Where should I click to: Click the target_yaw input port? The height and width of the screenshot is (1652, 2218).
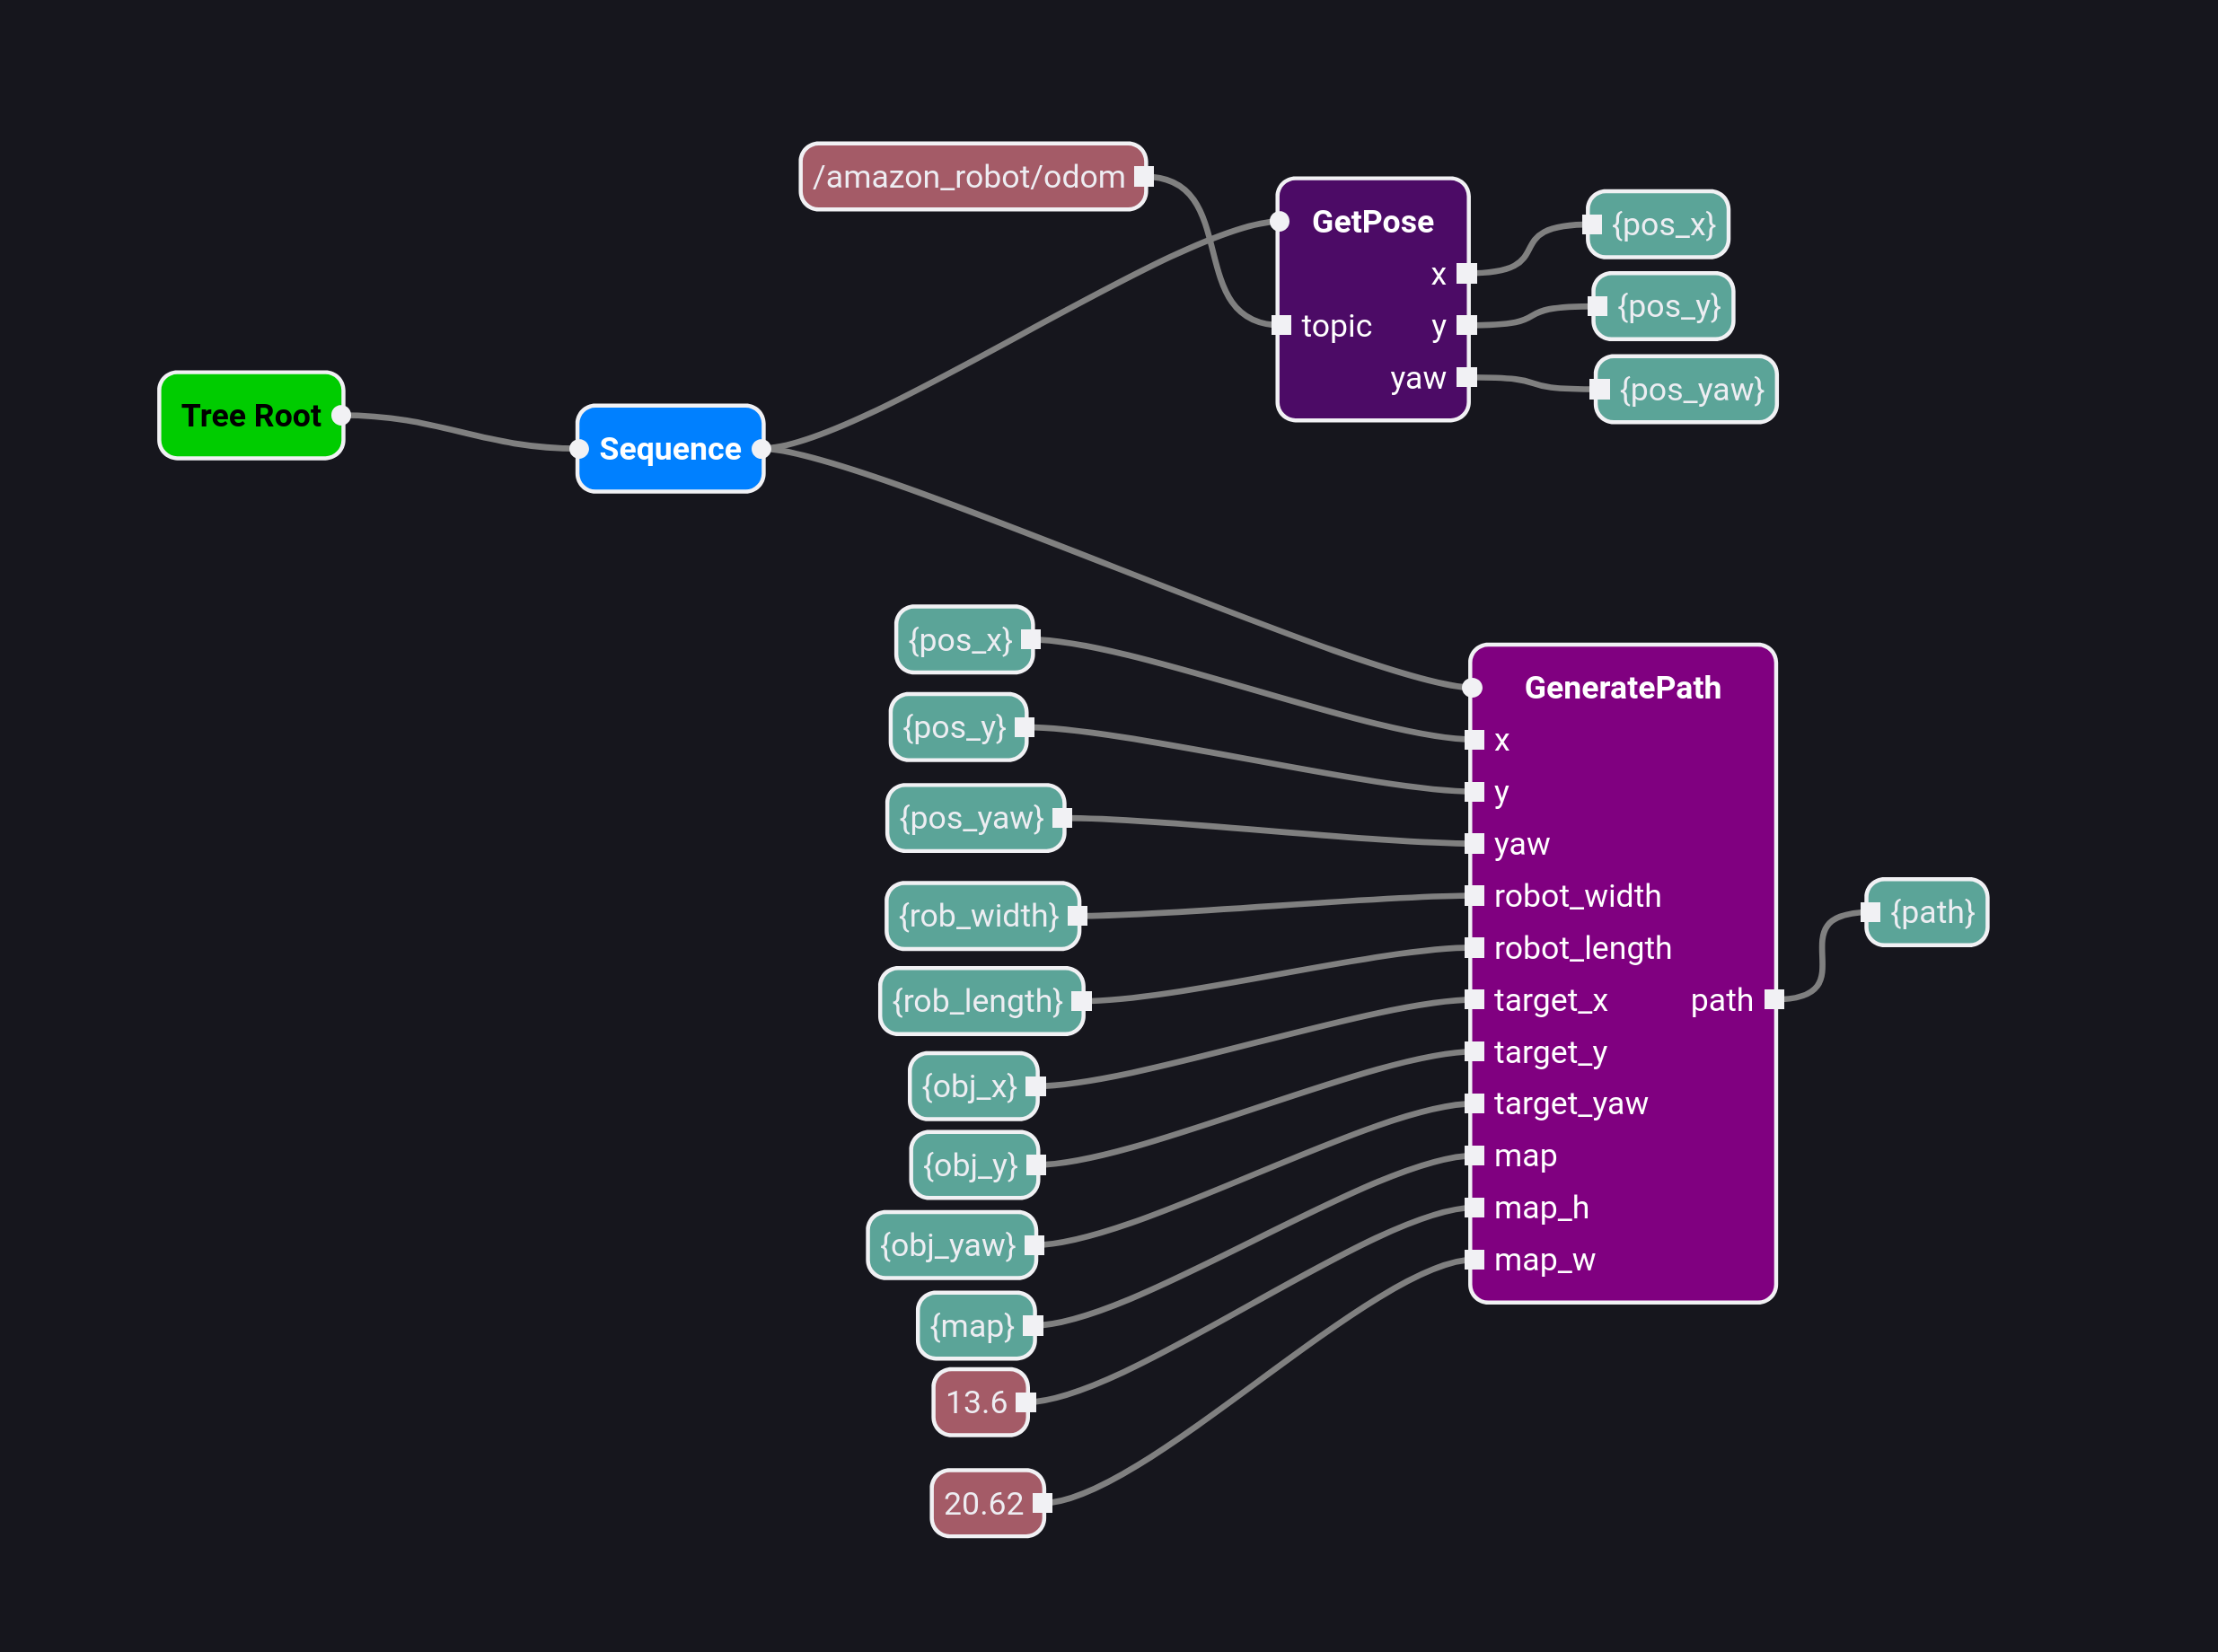pyautogui.click(x=1474, y=1103)
